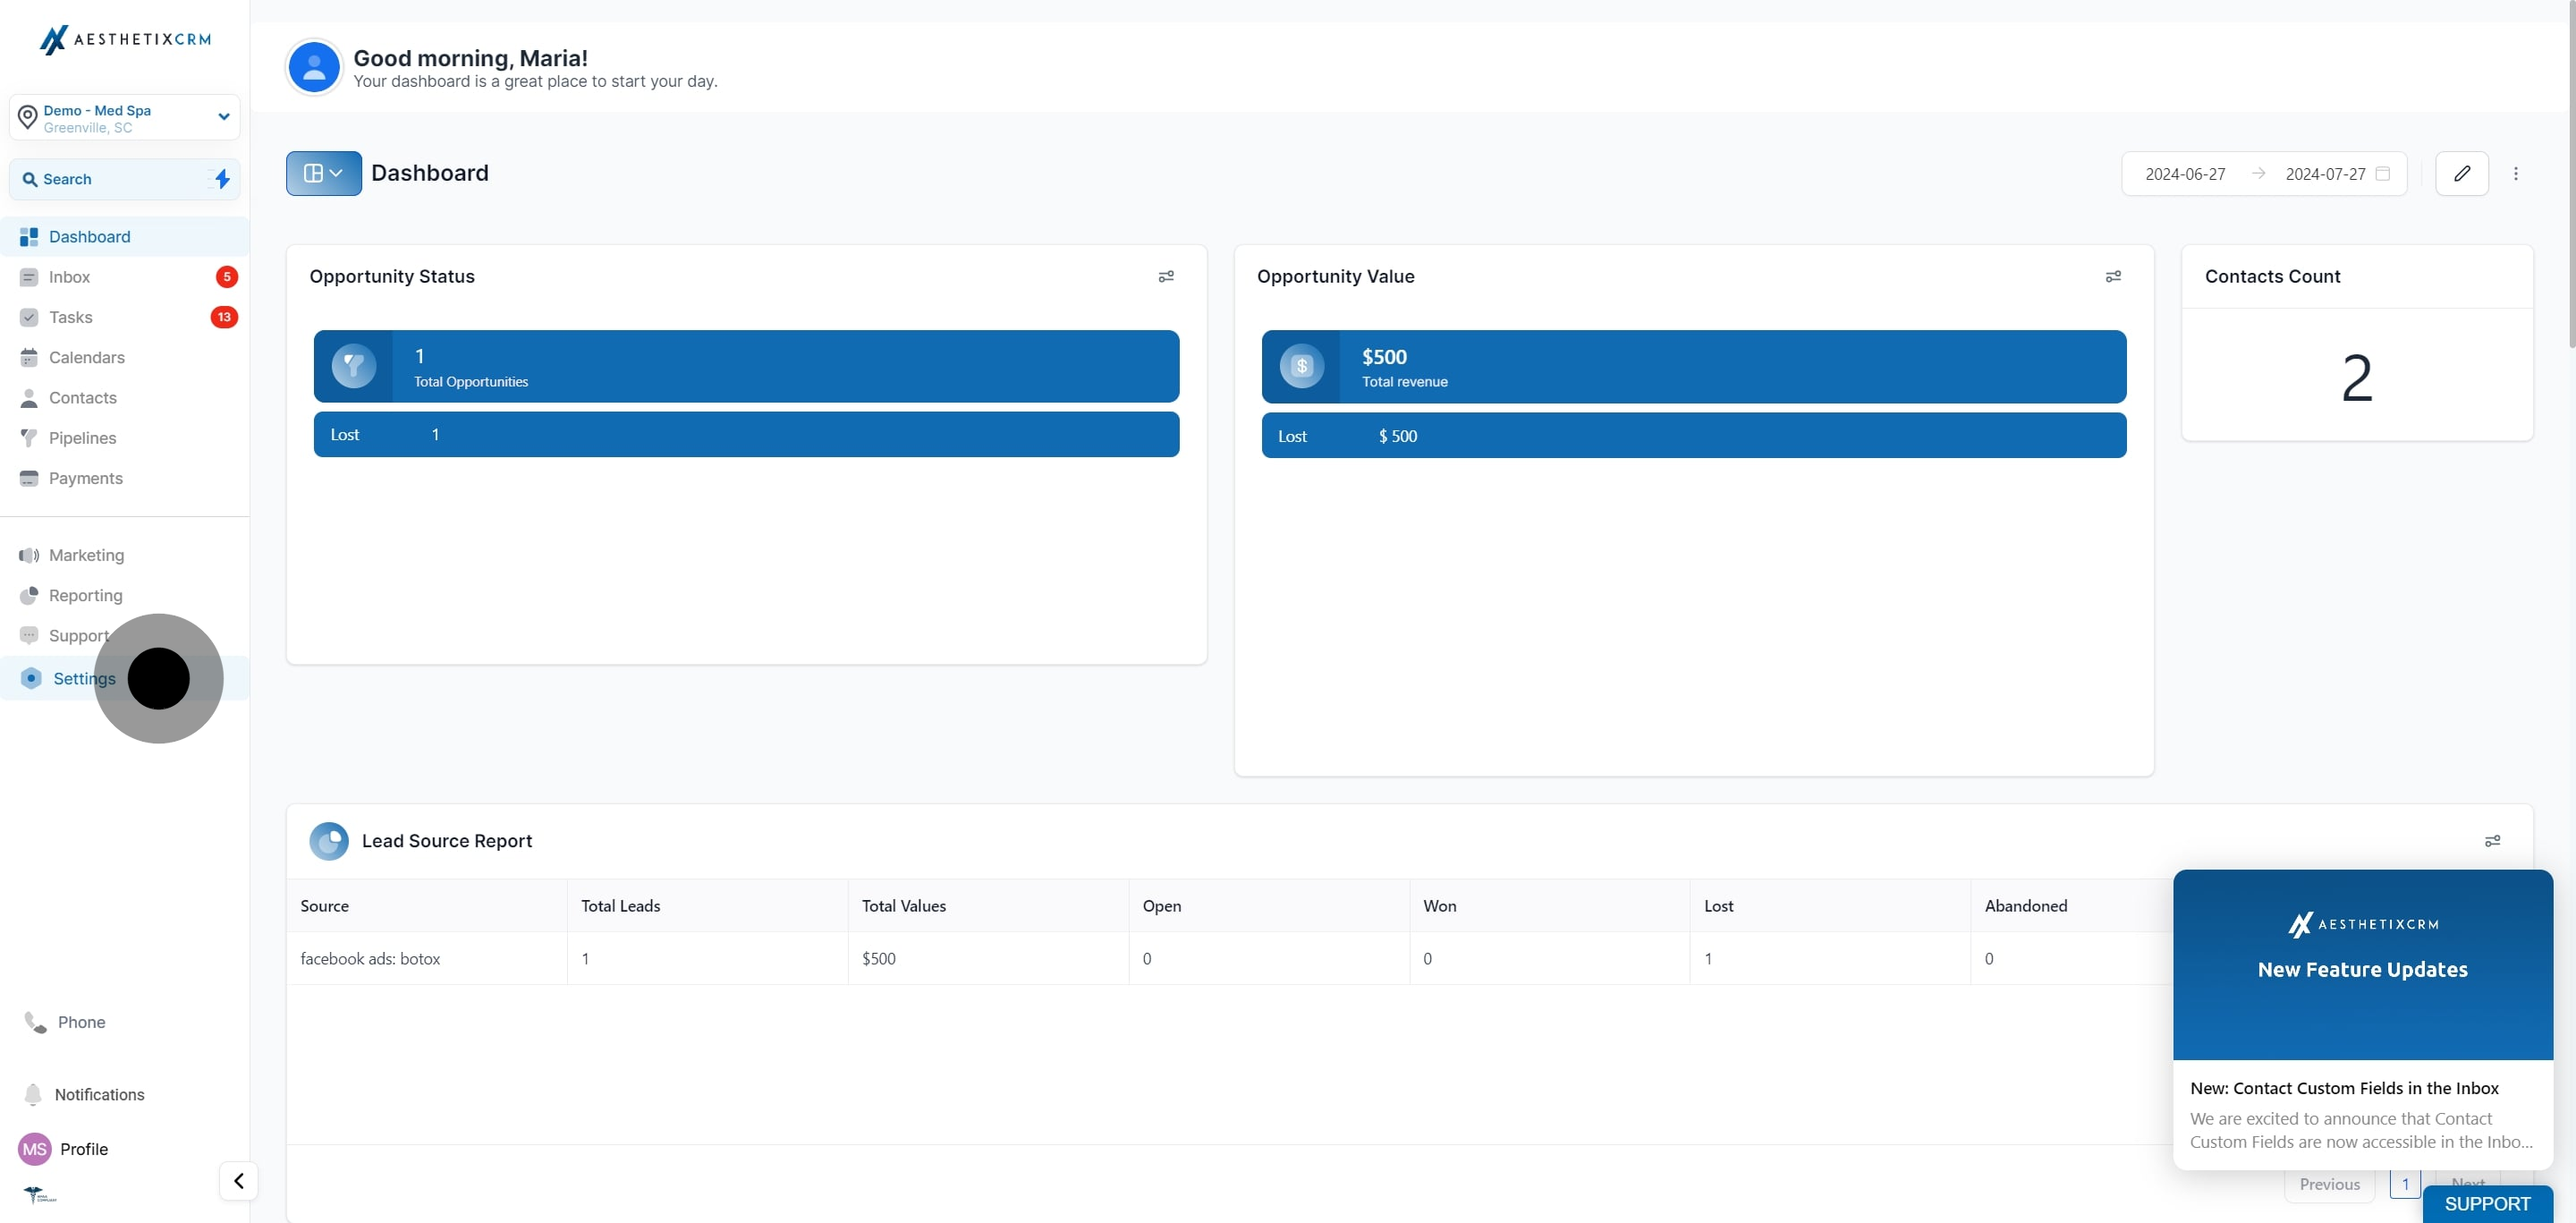Open Opportunity Status filter settings icon
Screen dimensions: 2576x1223
pyautogui.click(x=1165, y=276)
